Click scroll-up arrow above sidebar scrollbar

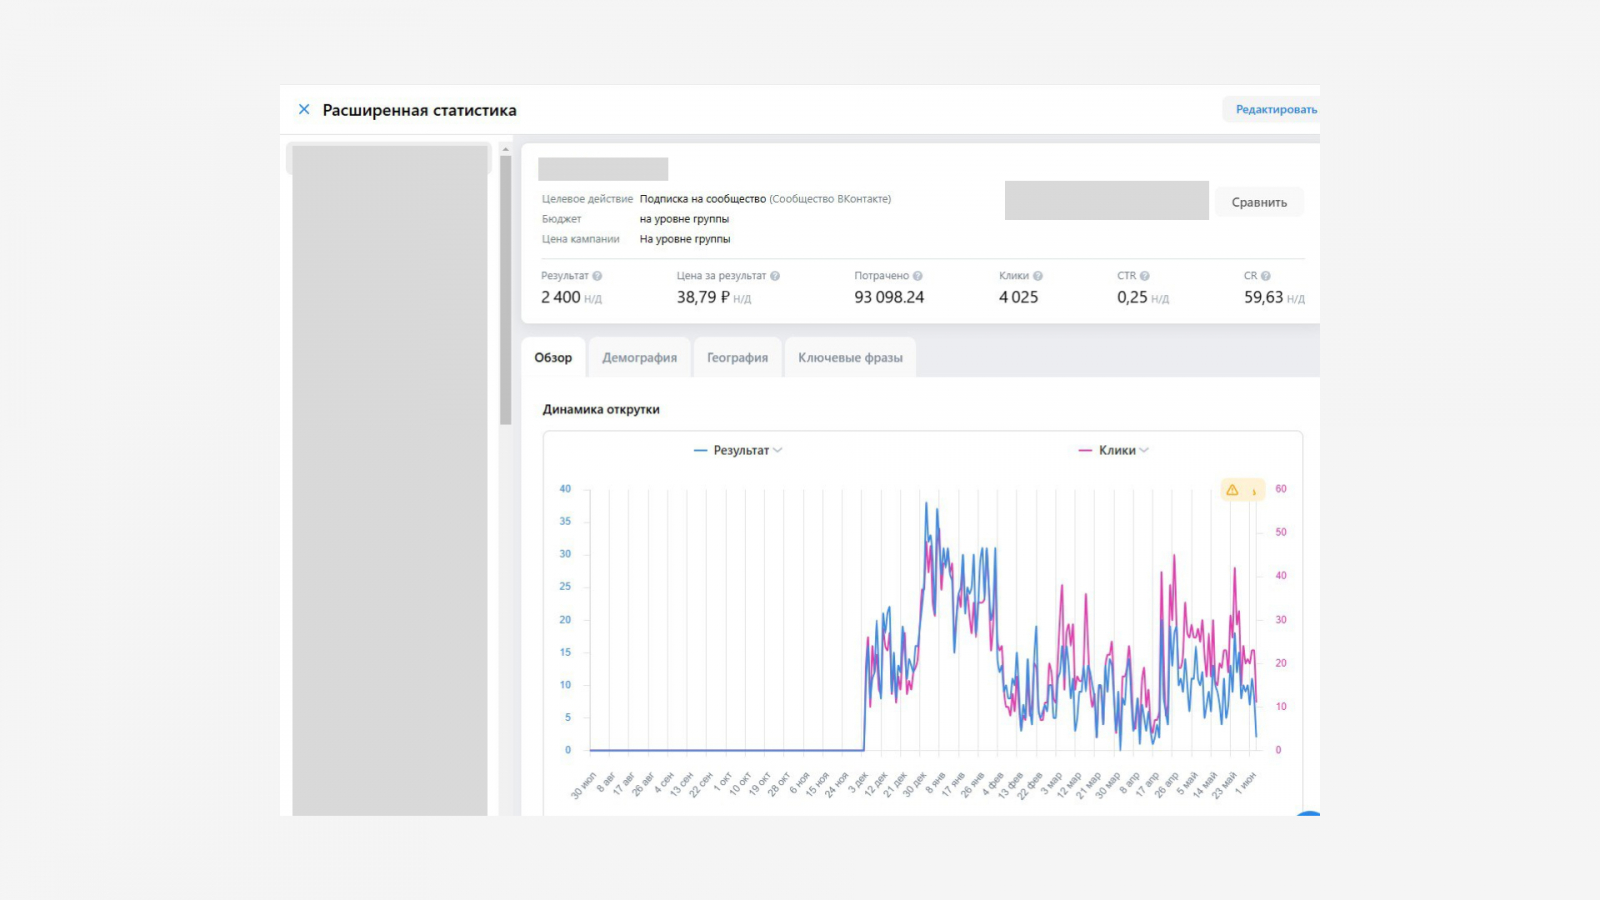click(505, 149)
